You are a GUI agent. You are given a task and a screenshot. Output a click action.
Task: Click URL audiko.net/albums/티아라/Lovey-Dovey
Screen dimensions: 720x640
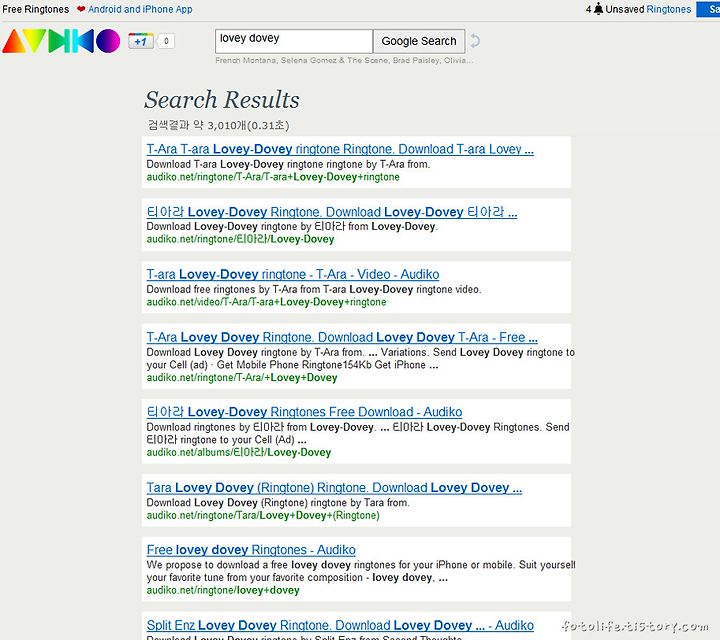click(x=238, y=453)
